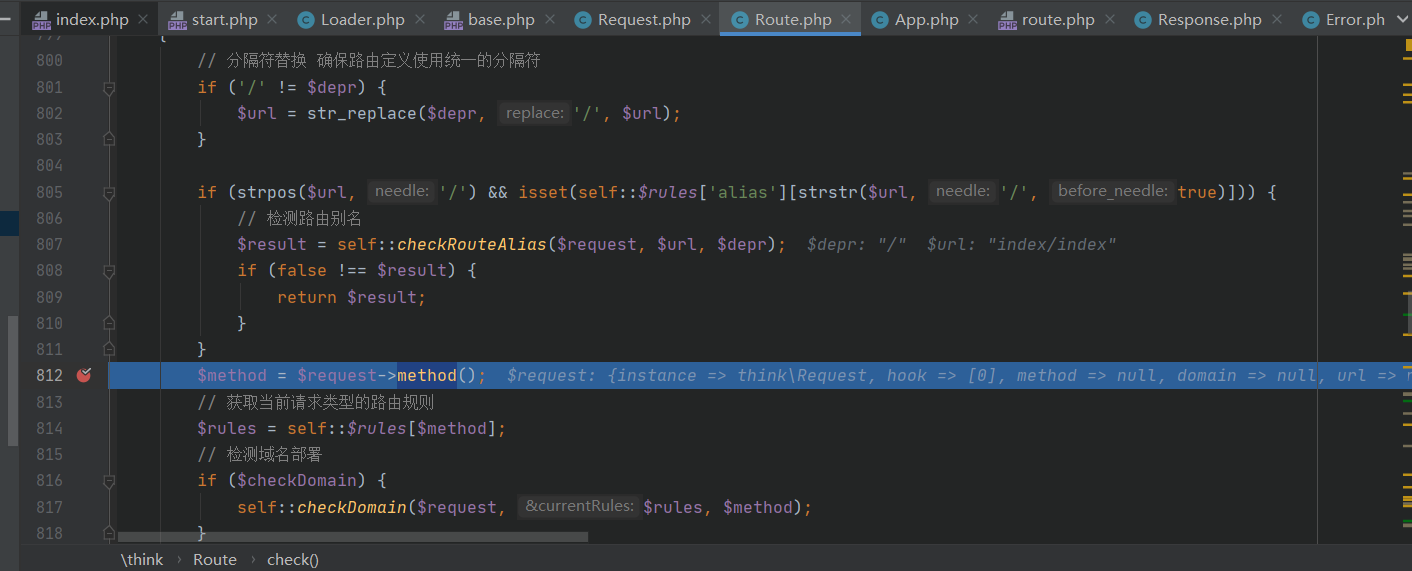Click the fold end marker at line 818
The width and height of the screenshot is (1412, 571).
click(x=109, y=533)
